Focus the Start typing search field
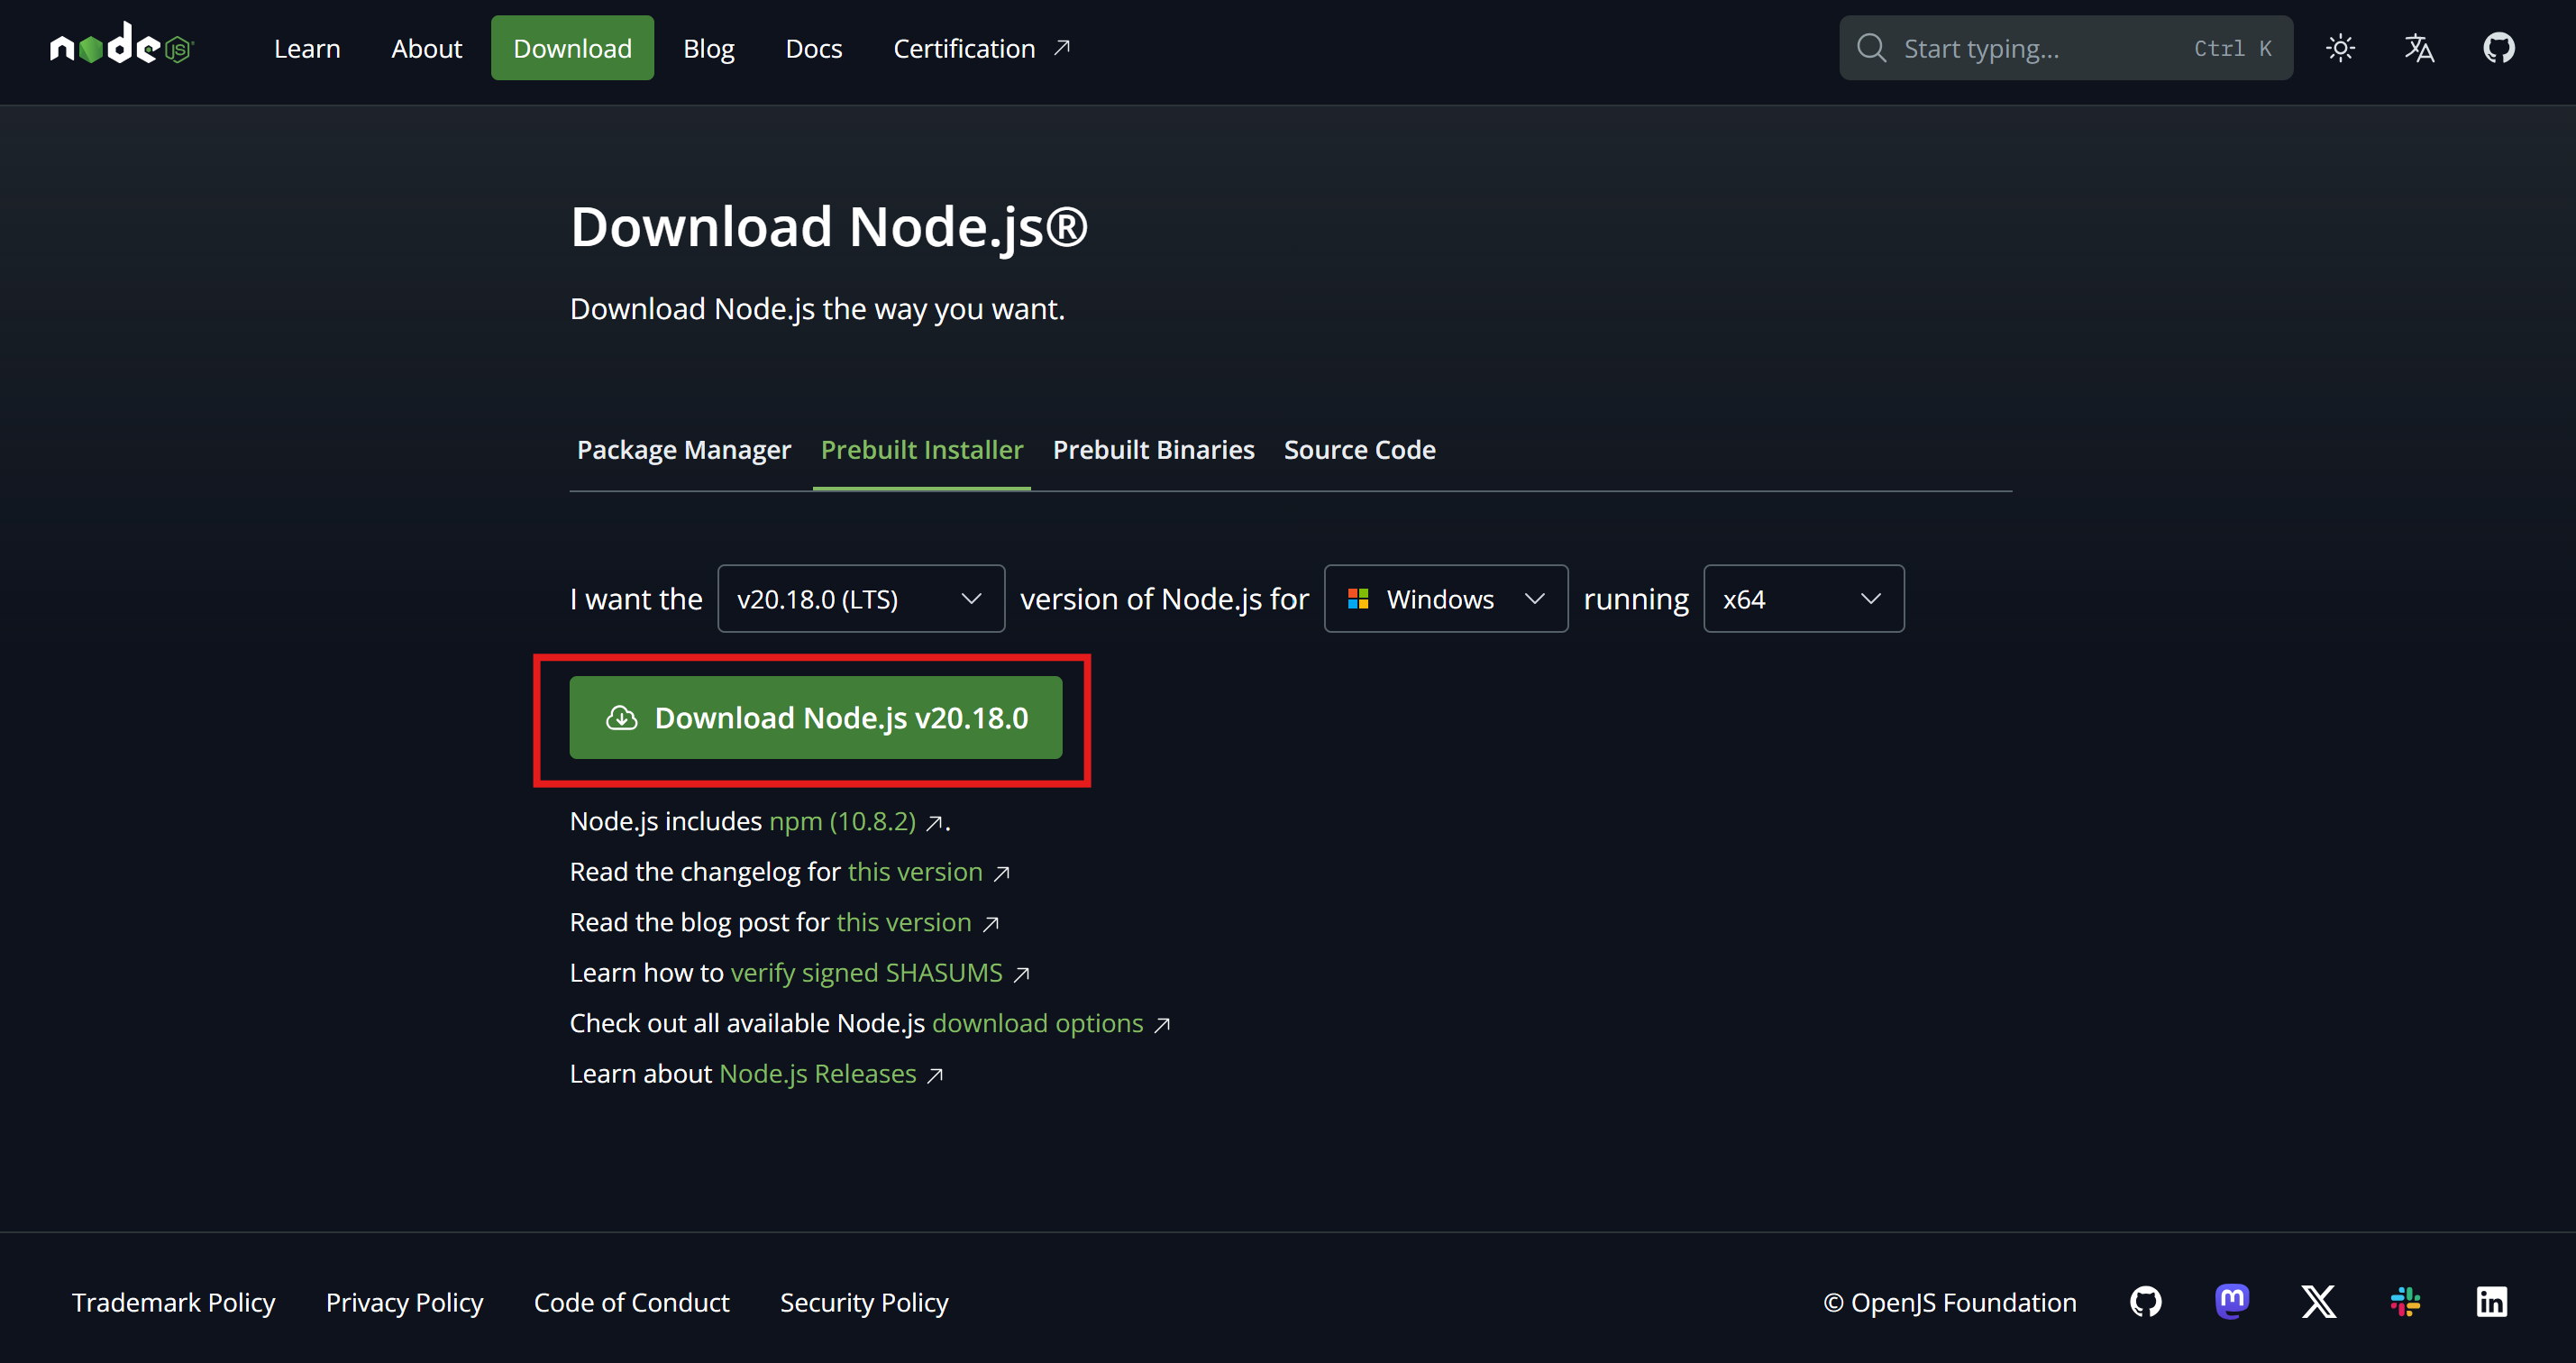 point(2040,48)
